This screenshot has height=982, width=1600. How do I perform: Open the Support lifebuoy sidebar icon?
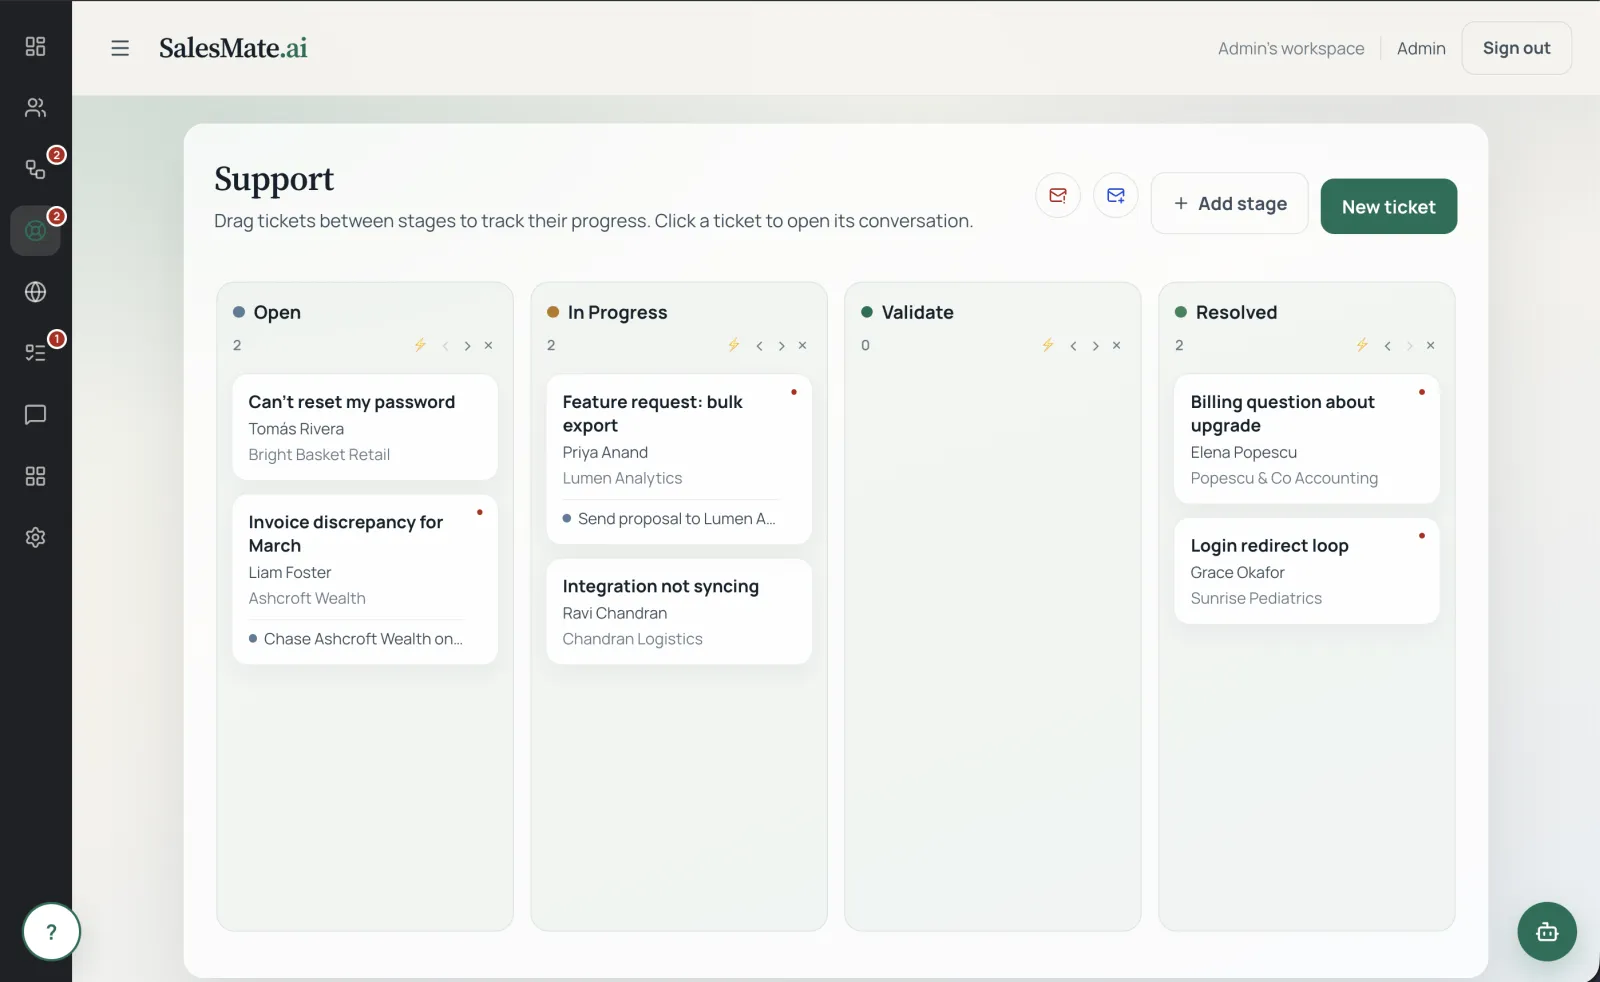click(x=35, y=230)
